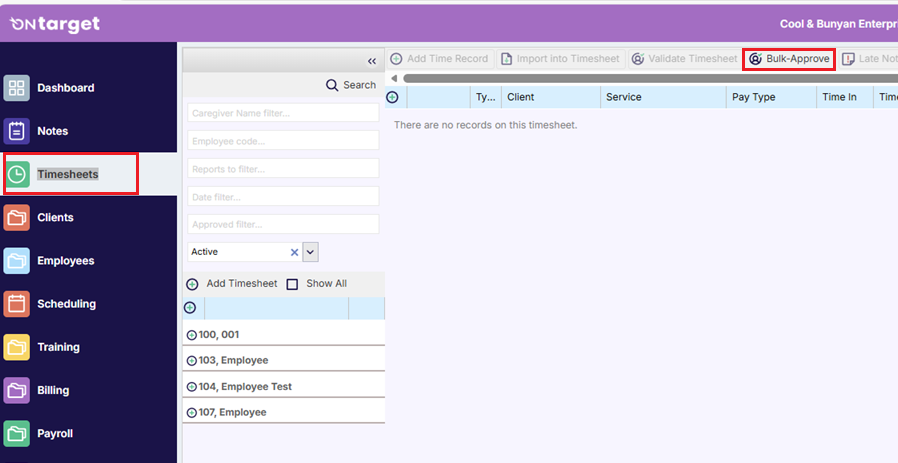Viewport: 898px width, 463px height.
Task: Click the Ty... column header
Action: coord(486,97)
